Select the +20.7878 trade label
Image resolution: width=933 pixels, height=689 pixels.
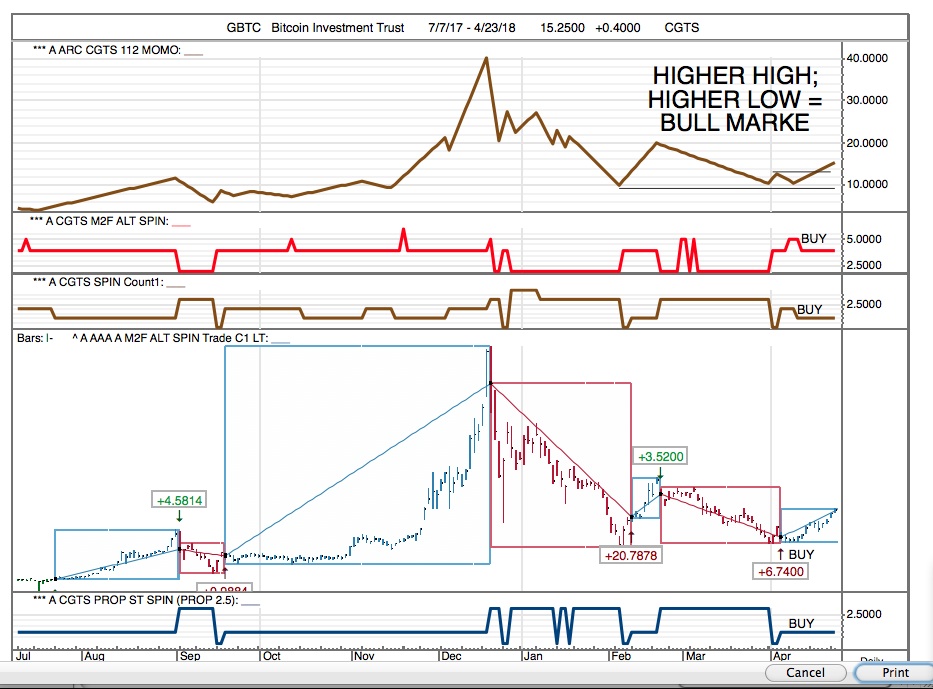tap(631, 555)
